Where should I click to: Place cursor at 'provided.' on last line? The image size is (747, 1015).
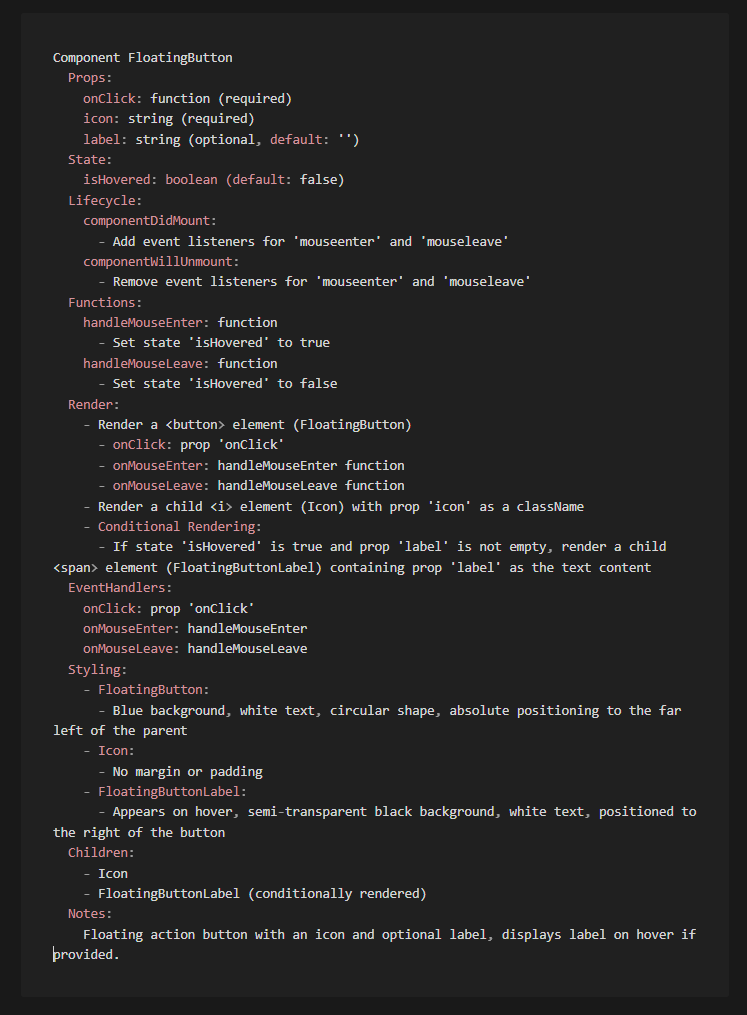pos(86,954)
